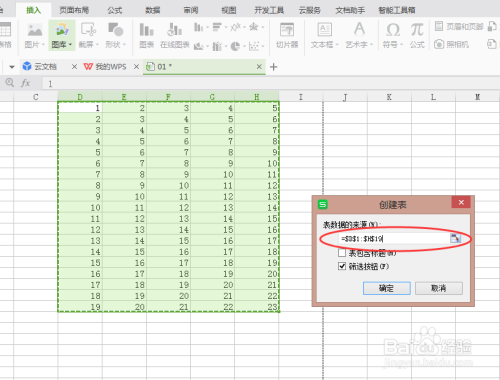Click the table data source input field
The height and width of the screenshot is (380, 500).
pyautogui.click(x=394, y=238)
